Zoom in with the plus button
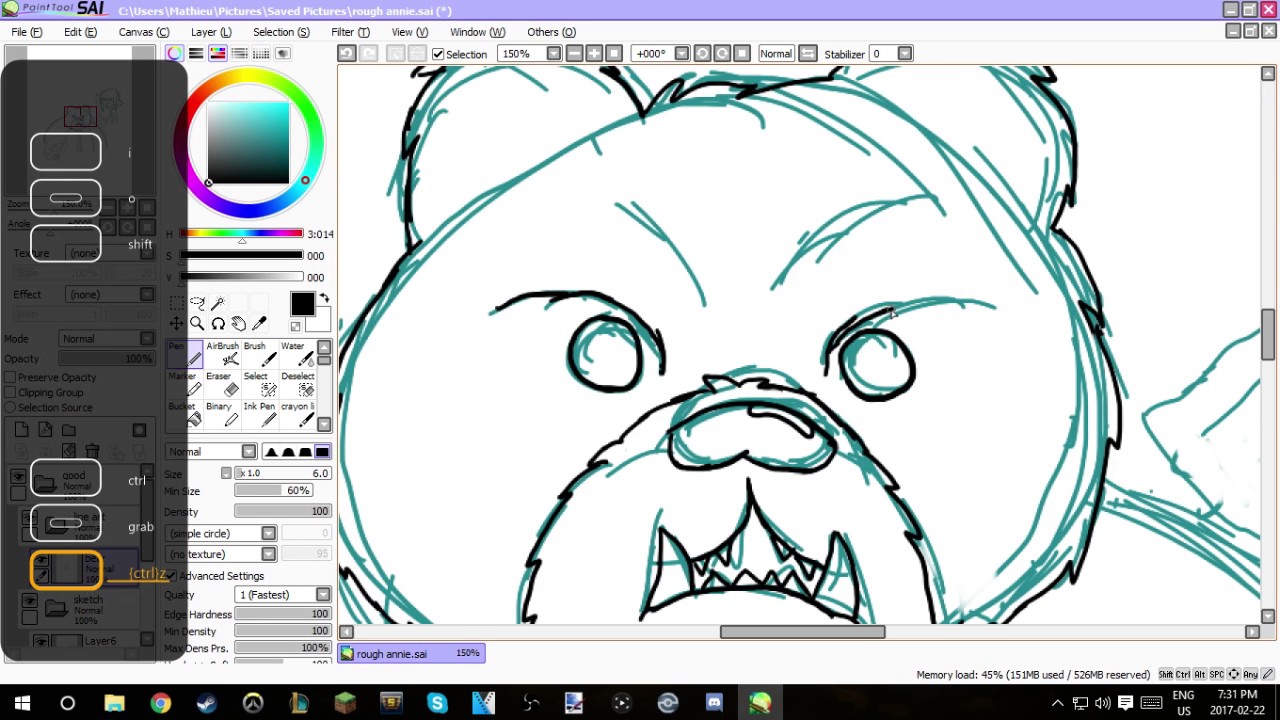The image size is (1280, 720). click(x=594, y=54)
